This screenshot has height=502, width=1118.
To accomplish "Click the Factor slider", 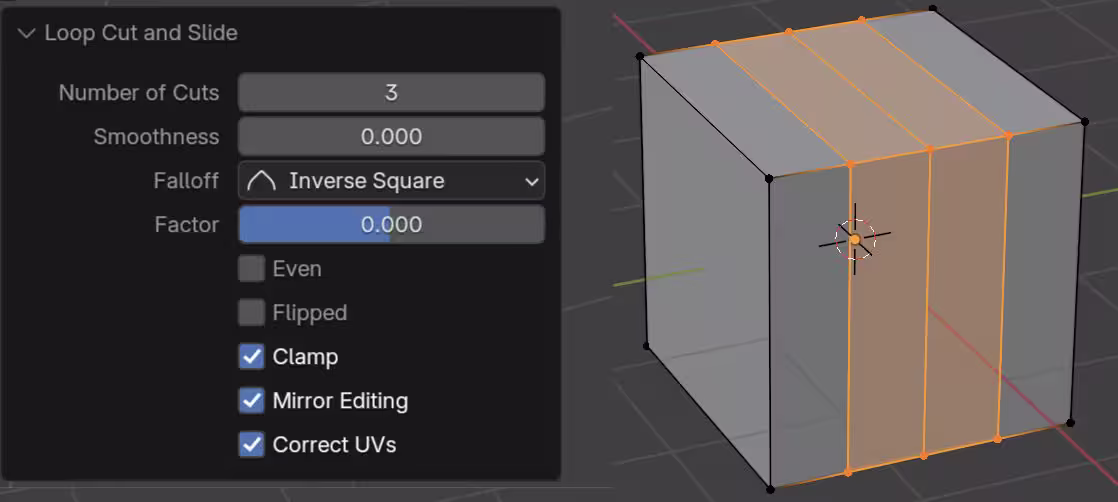I will point(391,225).
